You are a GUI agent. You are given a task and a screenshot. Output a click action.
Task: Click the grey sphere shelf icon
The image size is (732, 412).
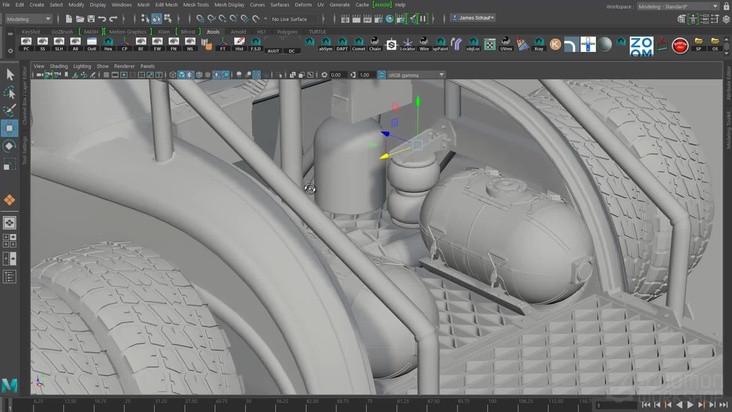tap(605, 44)
